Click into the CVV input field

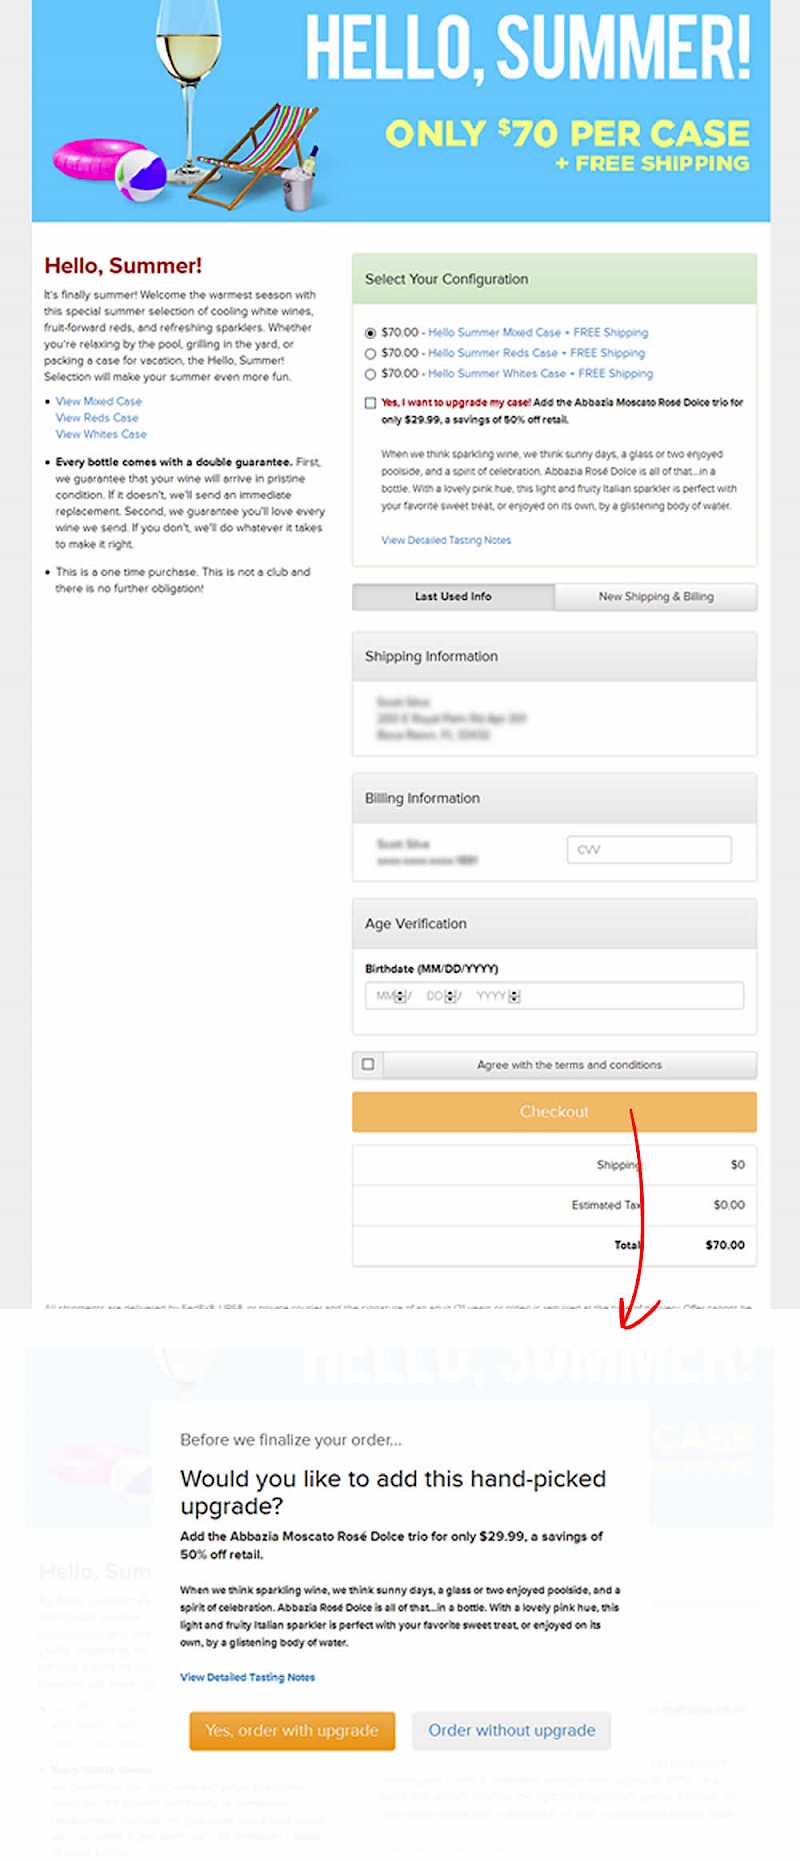point(648,849)
